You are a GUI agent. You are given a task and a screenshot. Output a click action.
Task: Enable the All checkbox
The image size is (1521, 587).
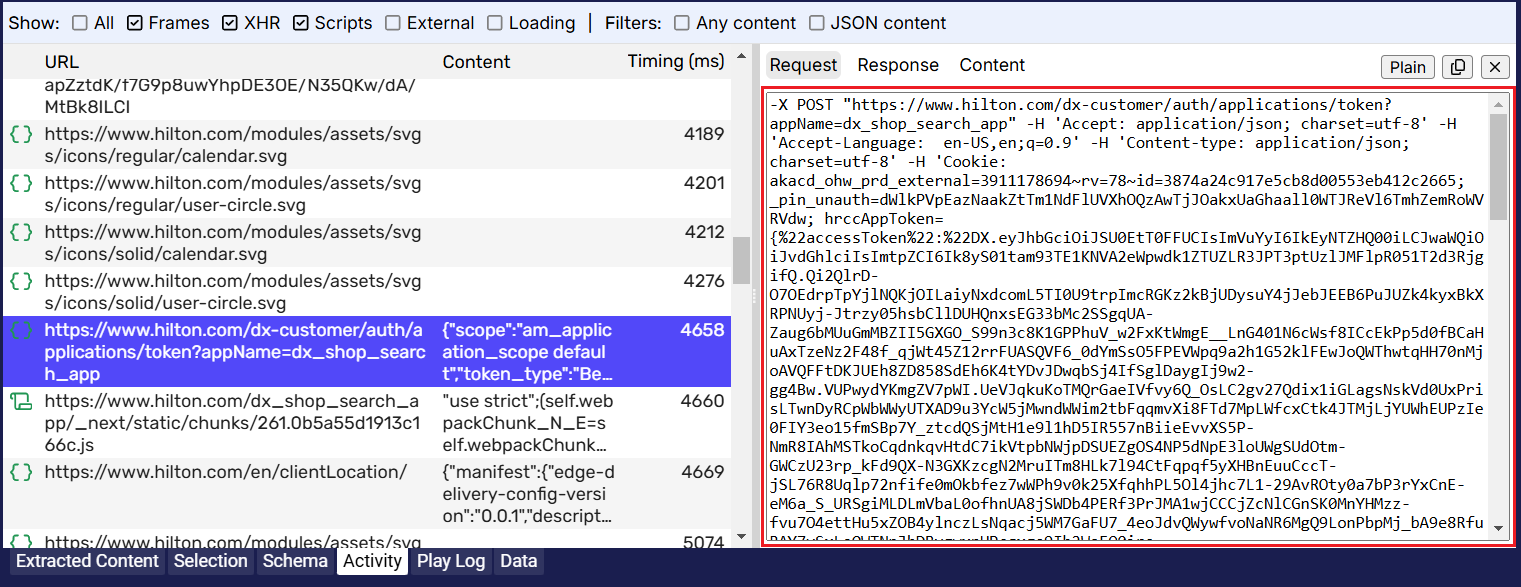tap(80, 23)
